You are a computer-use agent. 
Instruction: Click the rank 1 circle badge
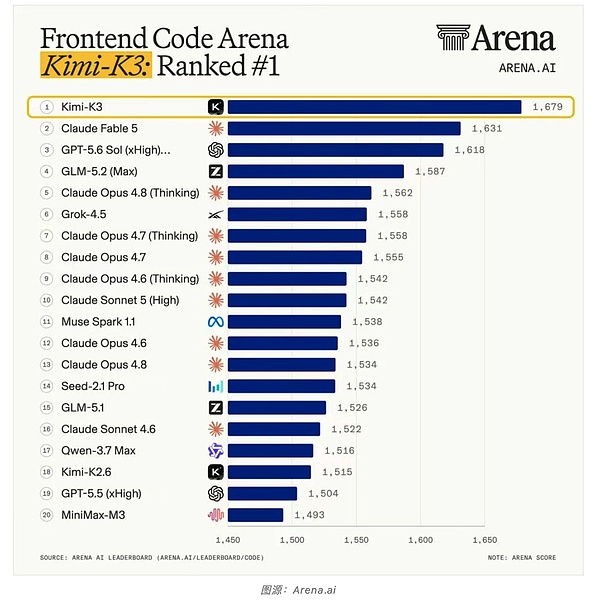coord(47,107)
